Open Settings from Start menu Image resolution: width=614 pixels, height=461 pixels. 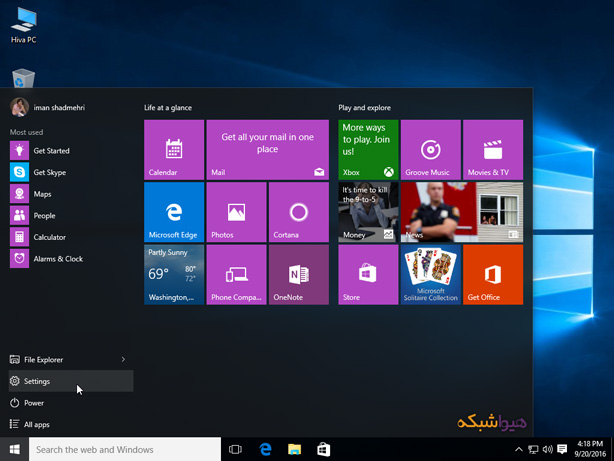pyautogui.click(x=71, y=381)
